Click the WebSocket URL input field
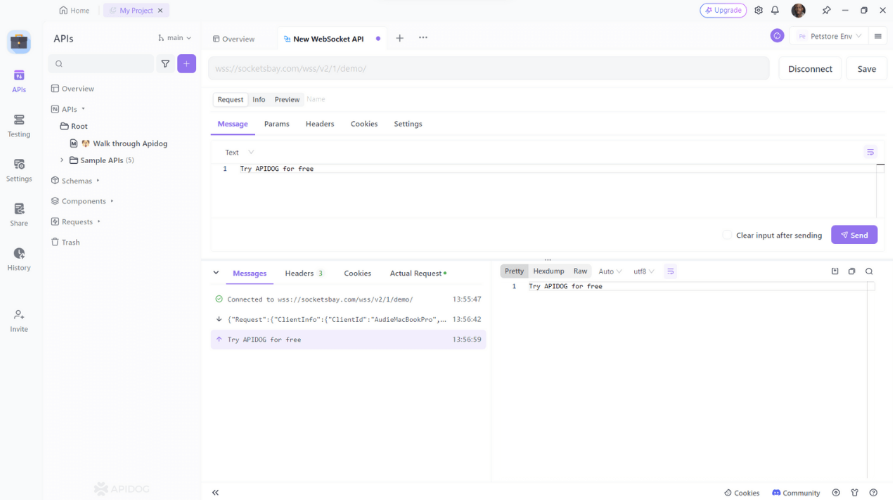This screenshot has height=500, width=893. pos(489,69)
